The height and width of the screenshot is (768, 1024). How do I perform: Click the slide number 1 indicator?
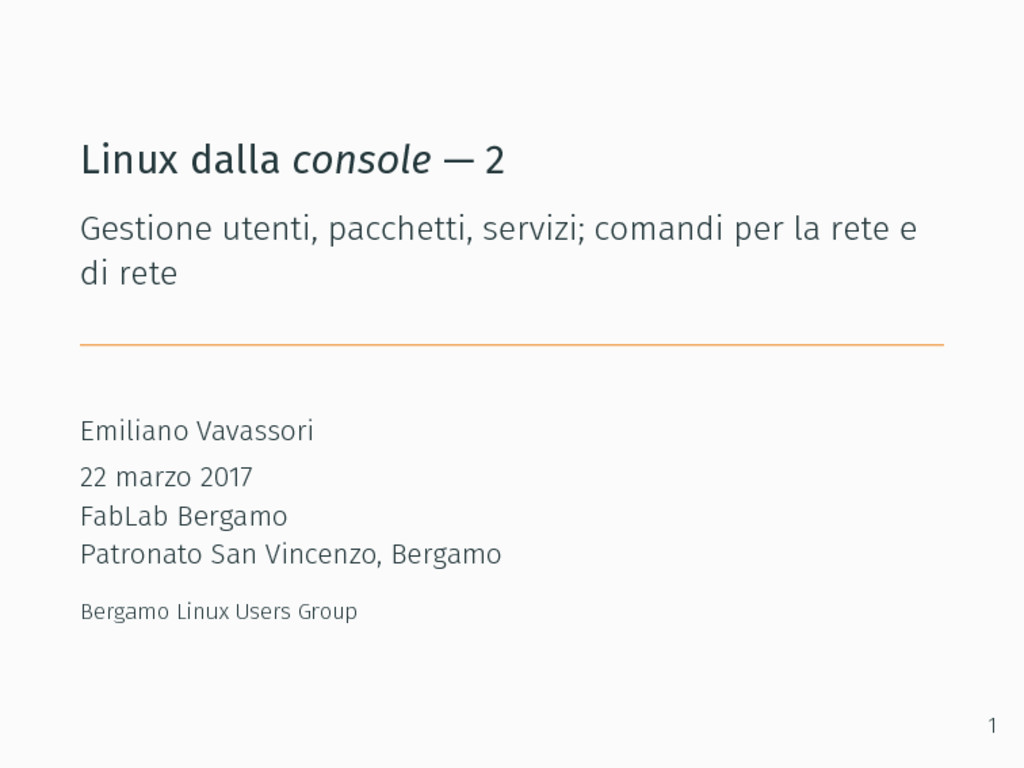tap(992, 726)
